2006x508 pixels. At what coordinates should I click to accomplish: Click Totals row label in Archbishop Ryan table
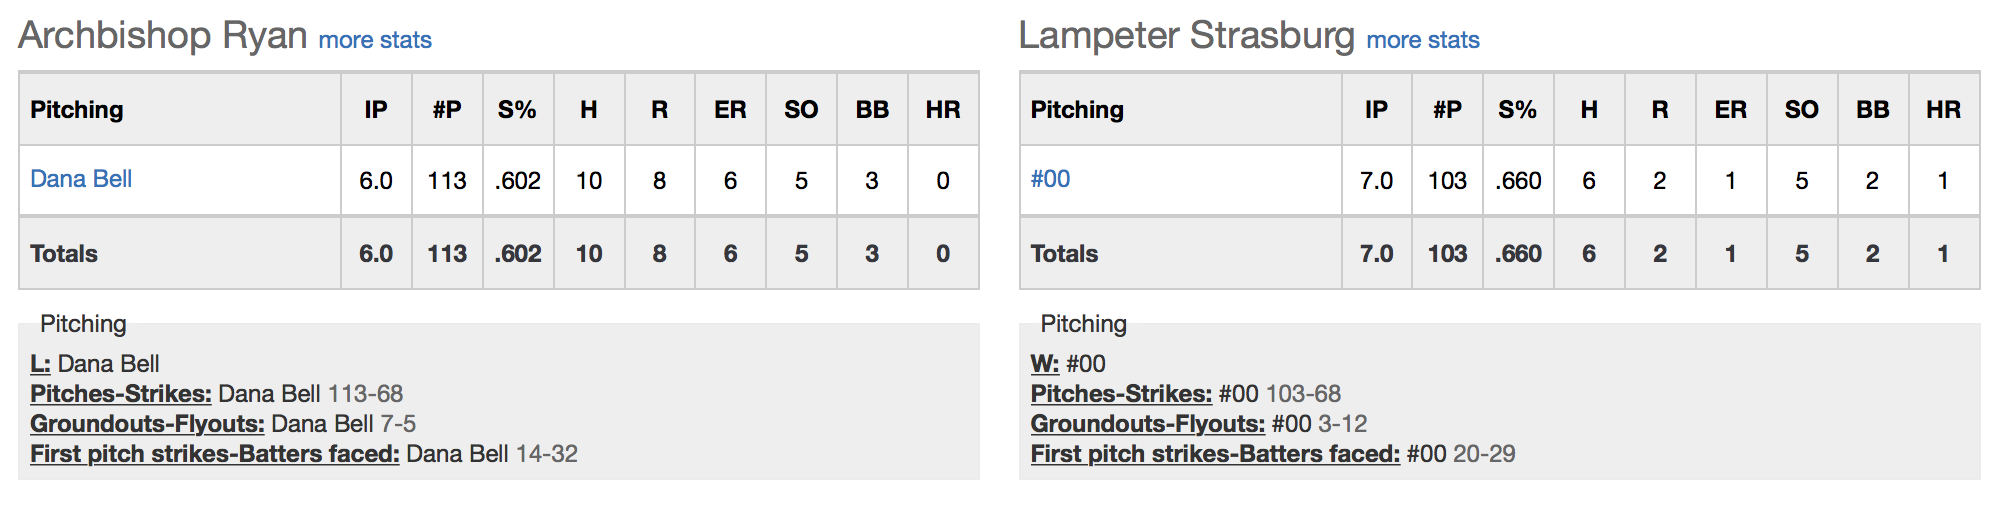click(x=64, y=254)
